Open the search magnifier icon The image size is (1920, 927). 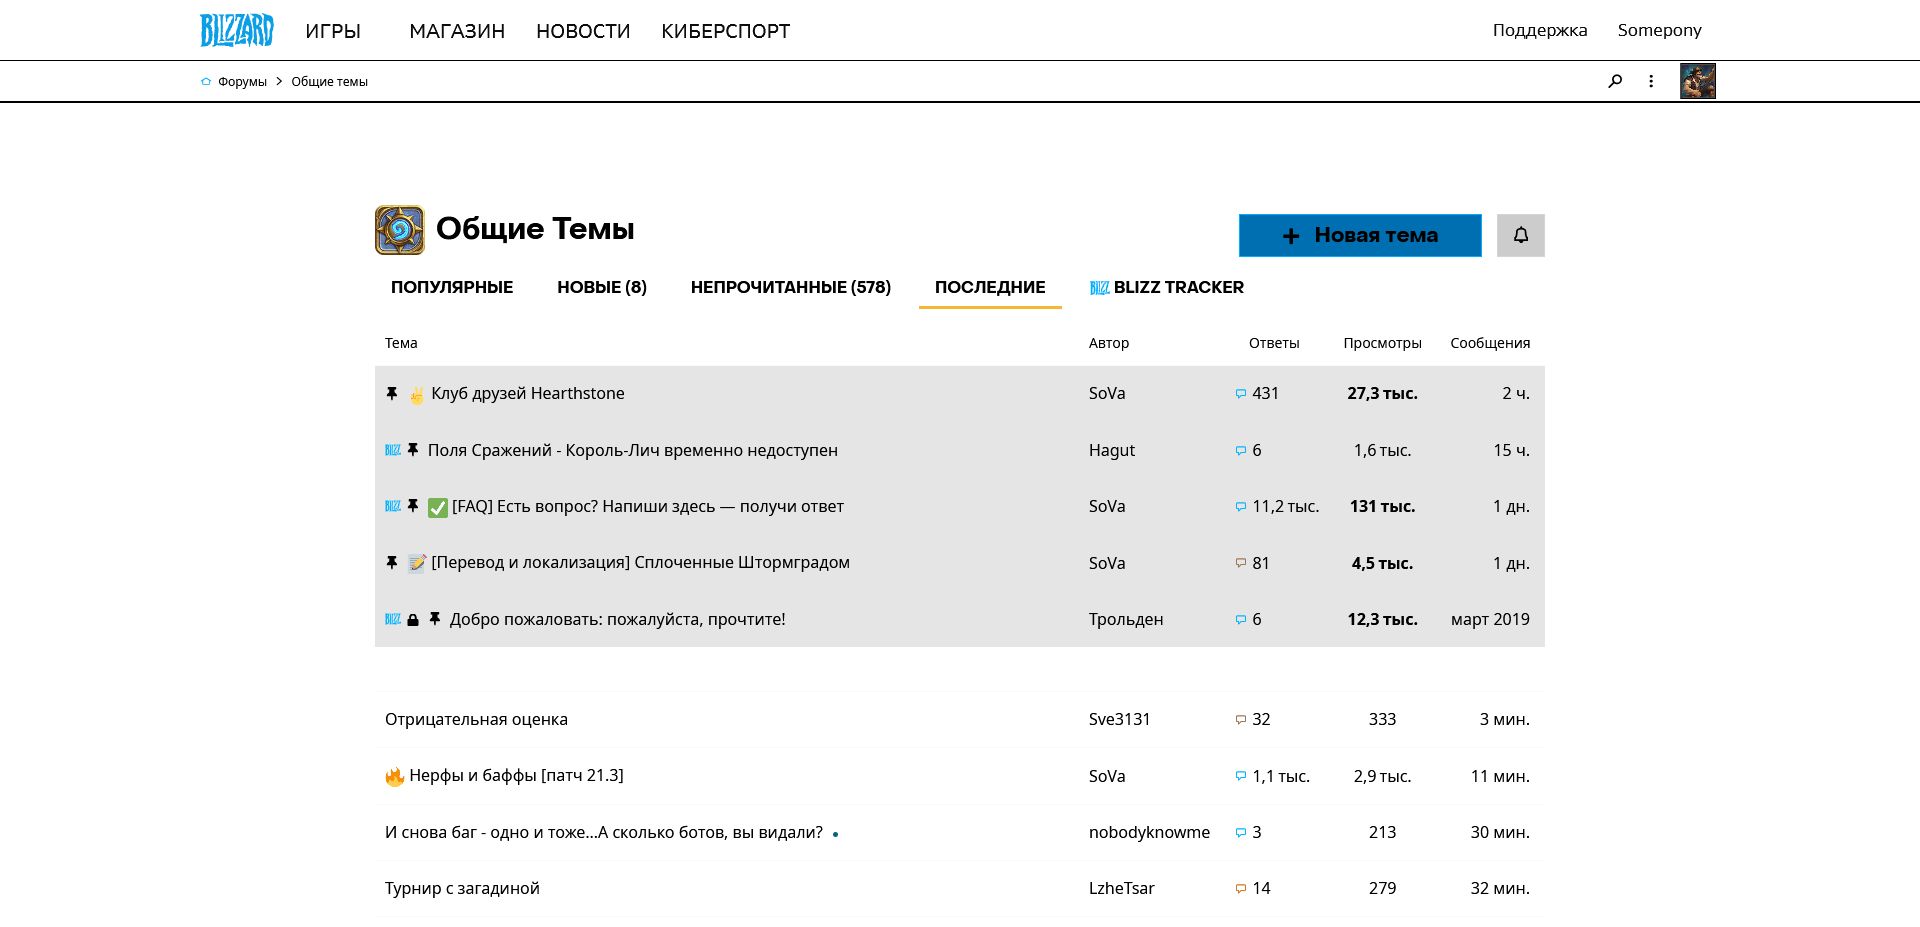pos(1614,81)
